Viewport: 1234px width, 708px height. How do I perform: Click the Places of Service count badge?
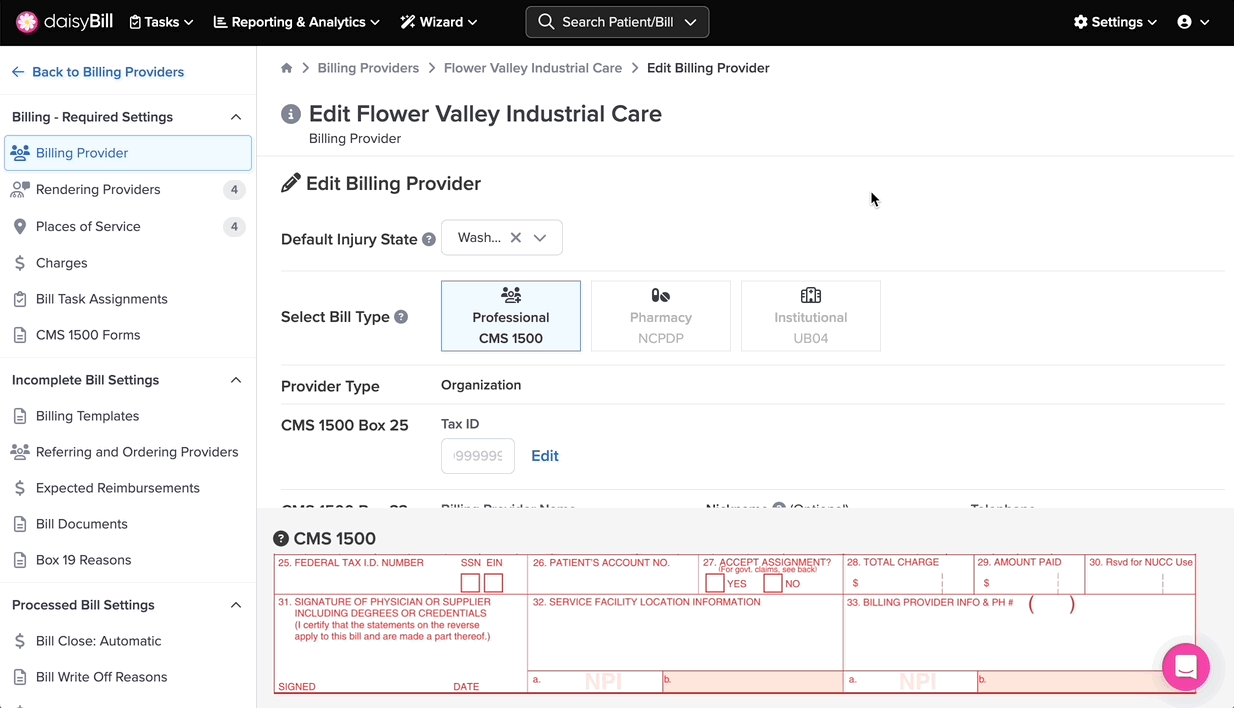click(234, 227)
